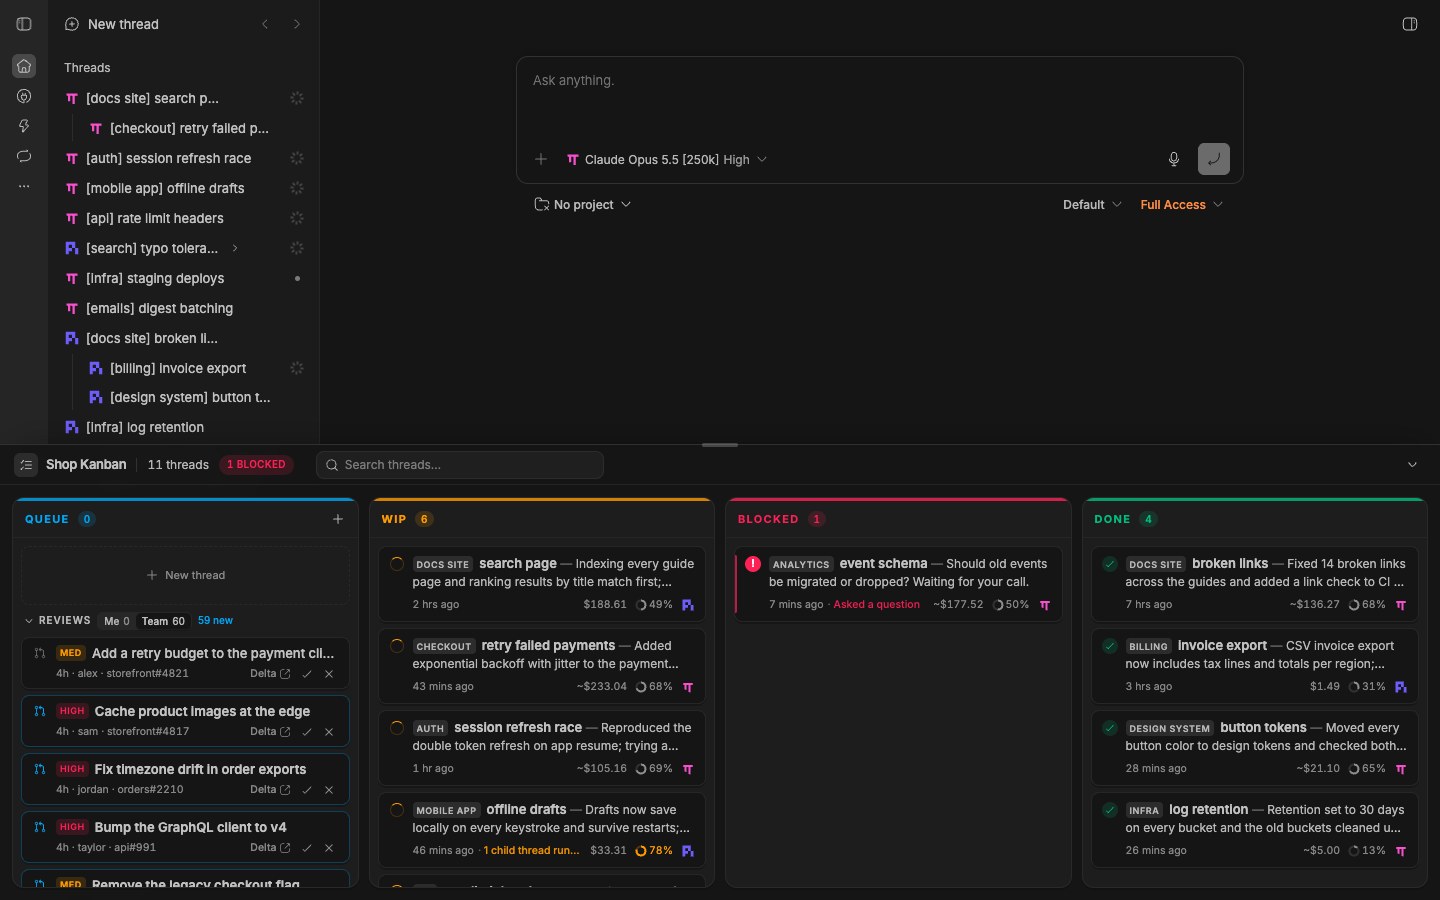The width and height of the screenshot is (1440, 900).
Task: Open Delta external link on Cache product images review
Action: point(270,732)
